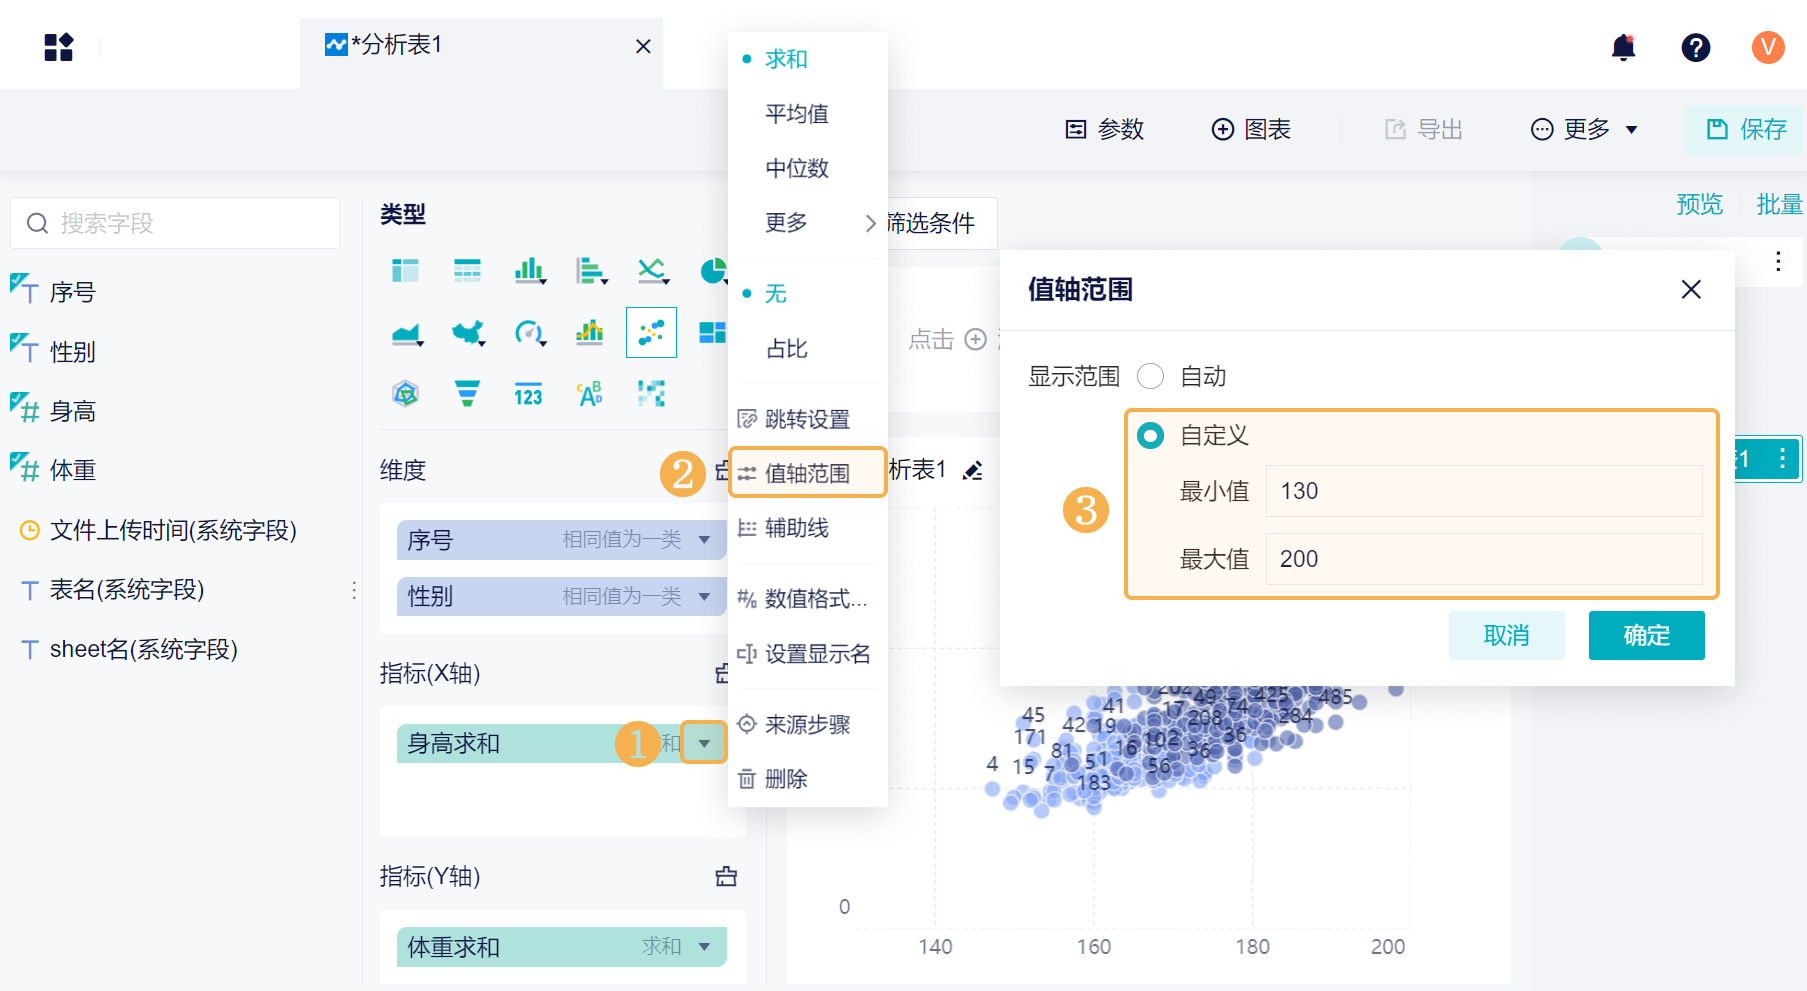Viewport: 1807px width, 991px height.
Task: Select the funnel chart type
Action: pos(467,394)
